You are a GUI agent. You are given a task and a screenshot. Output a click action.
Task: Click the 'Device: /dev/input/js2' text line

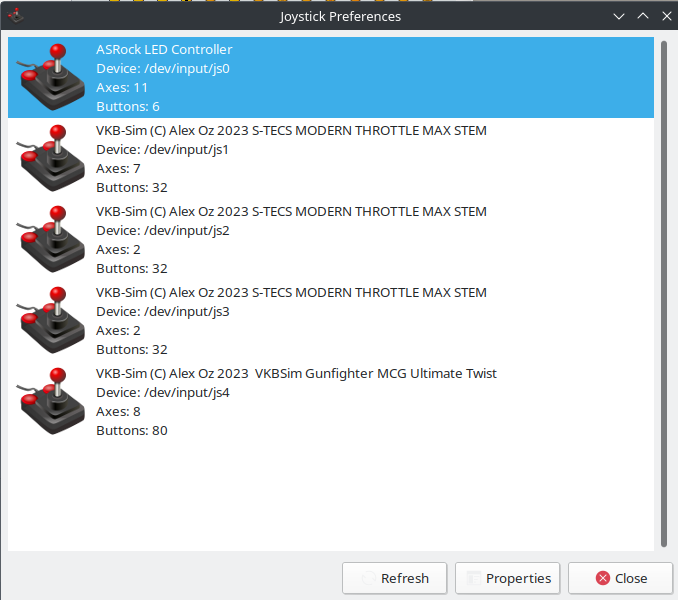pyautogui.click(x=162, y=230)
